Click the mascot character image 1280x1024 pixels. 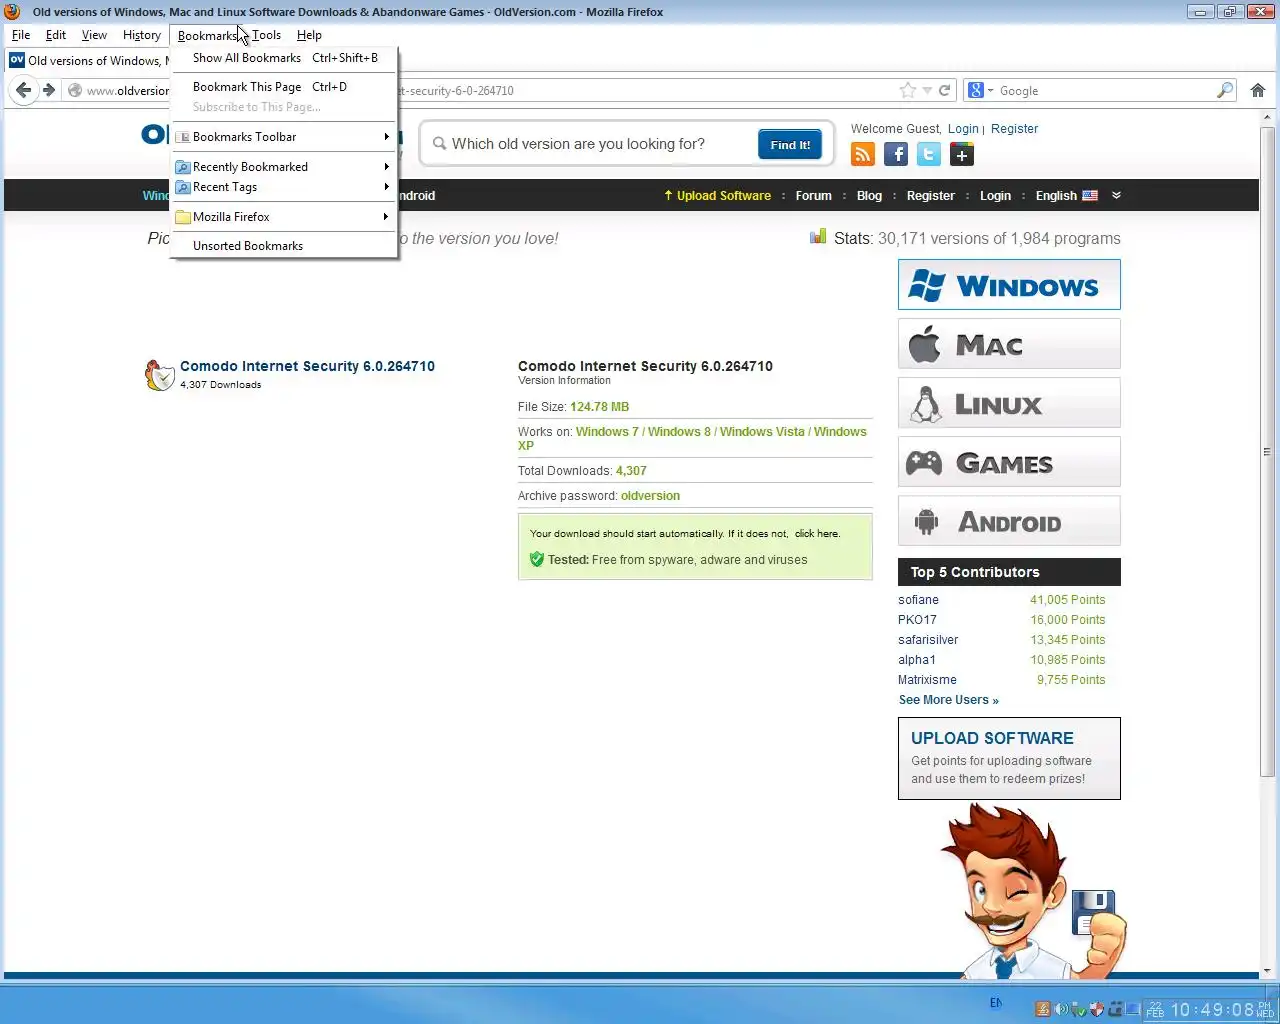click(x=1033, y=892)
